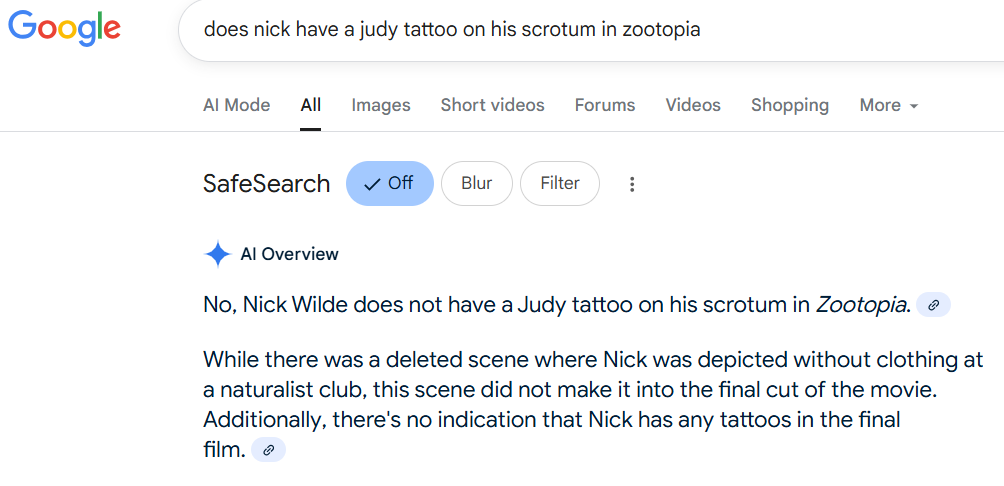Switch to the Images tab
This screenshot has height=486, width=1004.
(381, 105)
